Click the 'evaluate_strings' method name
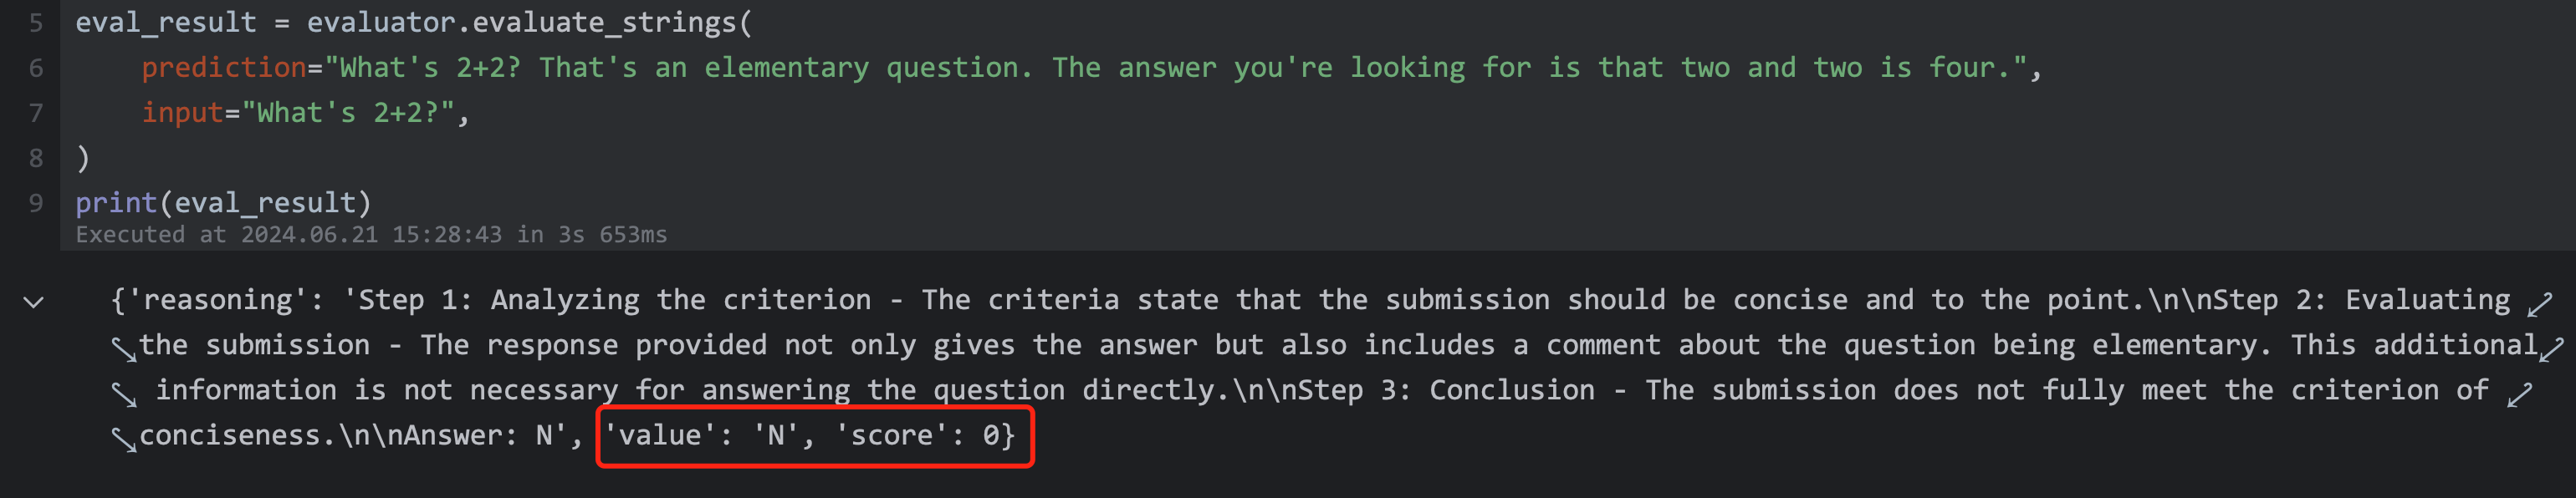The image size is (2576, 498). [x=603, y=23]
